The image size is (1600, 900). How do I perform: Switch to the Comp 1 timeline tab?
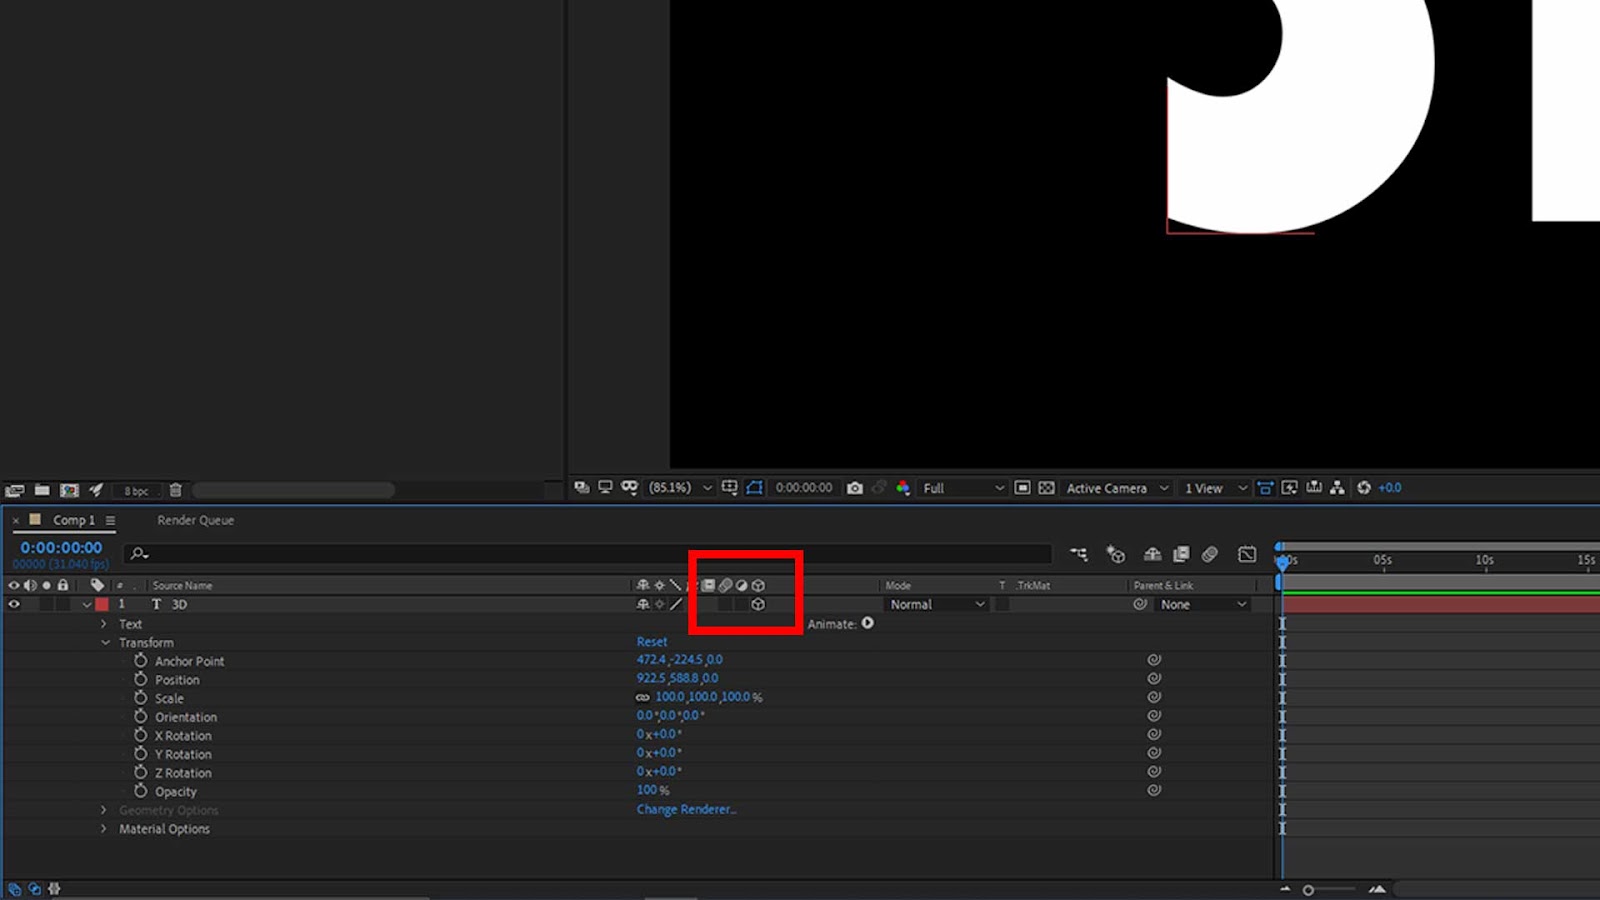tap(74, 520)
